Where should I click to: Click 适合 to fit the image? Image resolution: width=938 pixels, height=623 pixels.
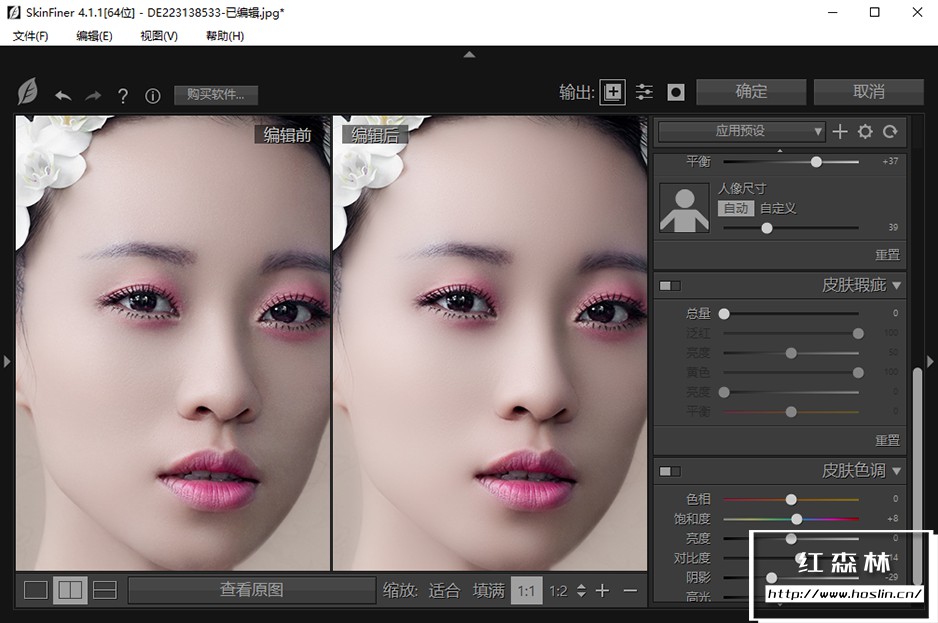444,591
